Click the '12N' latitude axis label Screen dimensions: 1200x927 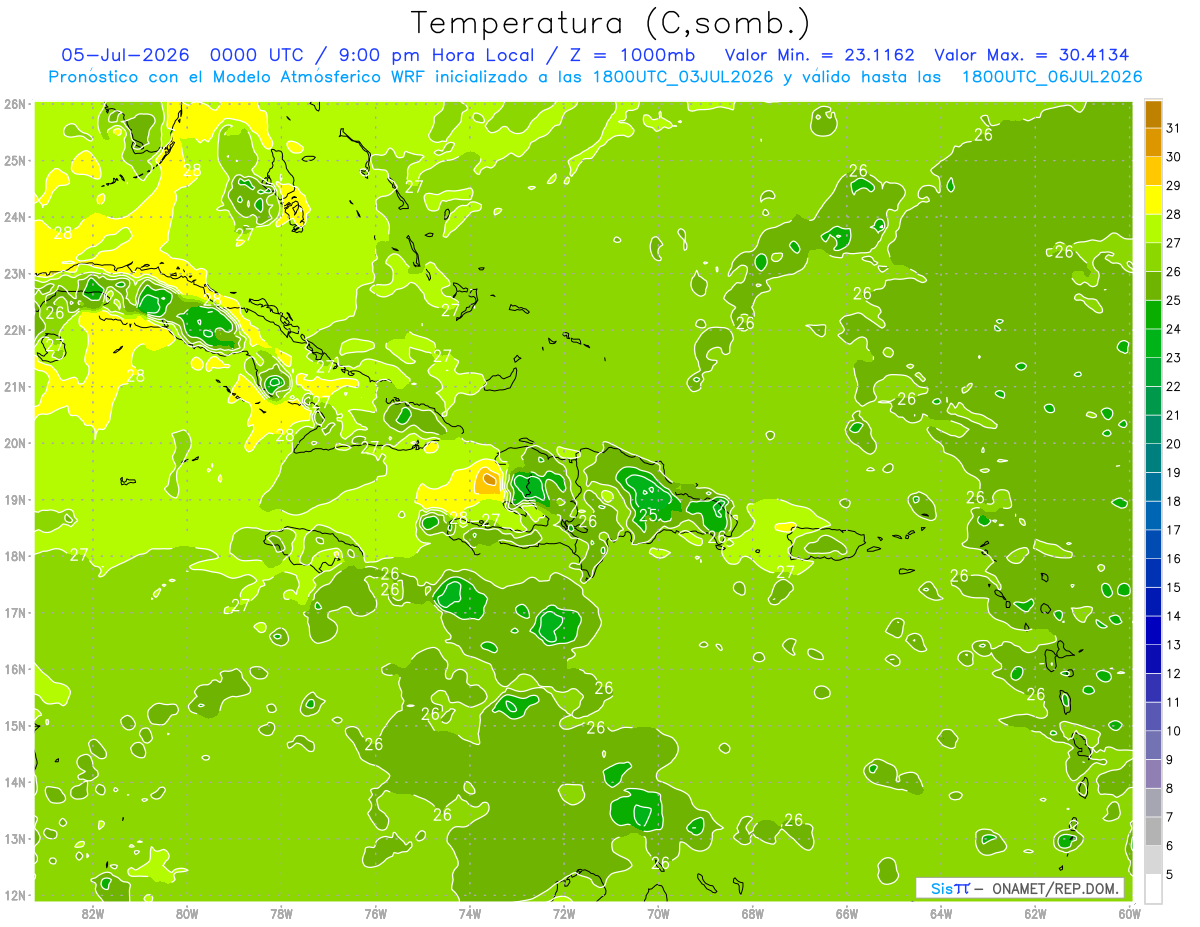[15, 895]
